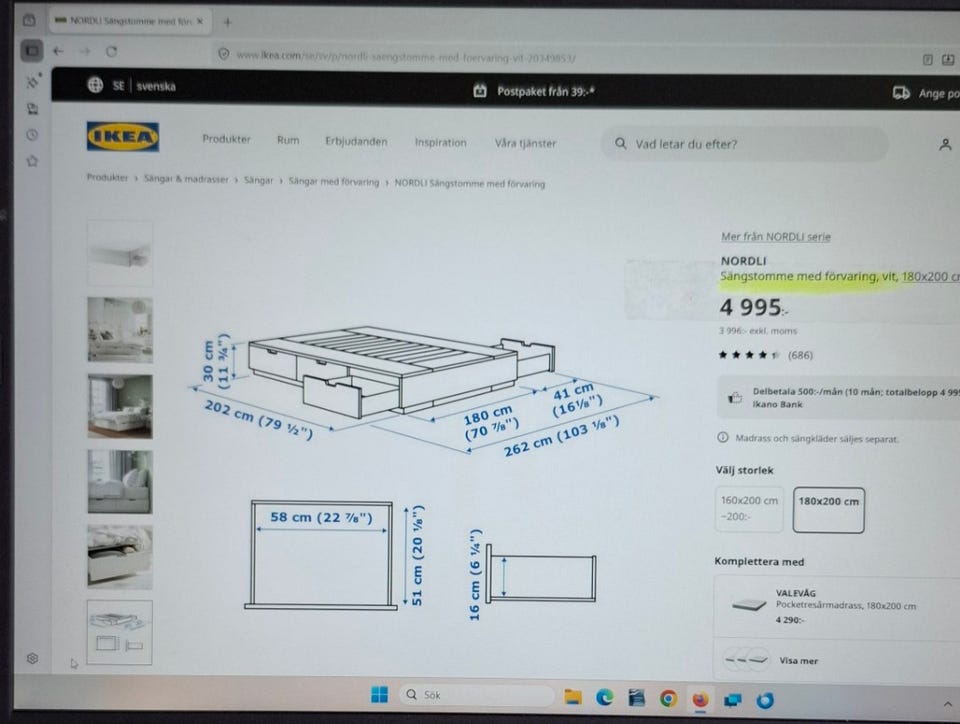Open Firefox from taskbar
Viewport: 960px width, 724px height.
700,699
